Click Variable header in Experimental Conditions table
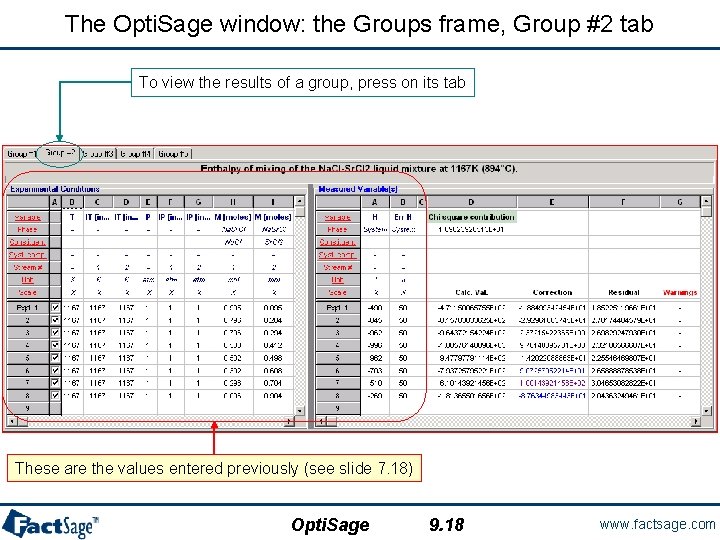This screenshot has width=720, height=540. (28, 217)
